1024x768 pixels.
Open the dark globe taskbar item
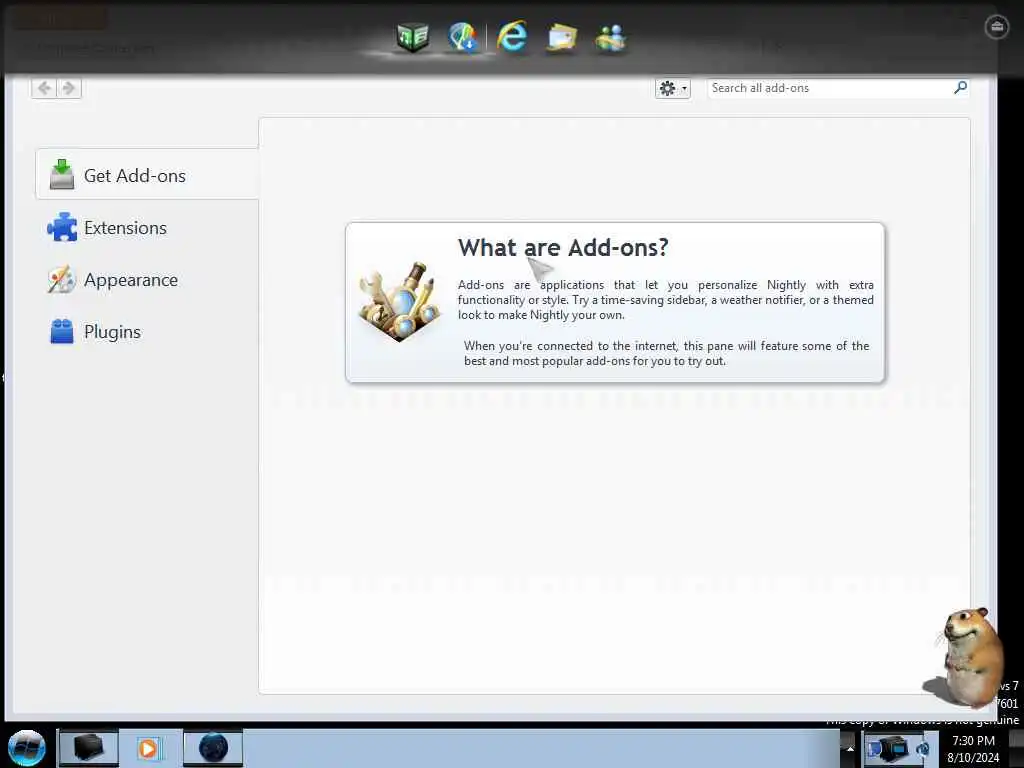[x=213, y=748]
